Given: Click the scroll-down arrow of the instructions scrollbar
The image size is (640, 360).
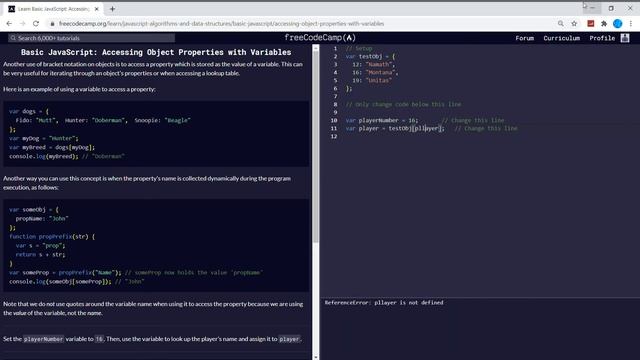Looking at the screenshot, I should coord(316,357).
